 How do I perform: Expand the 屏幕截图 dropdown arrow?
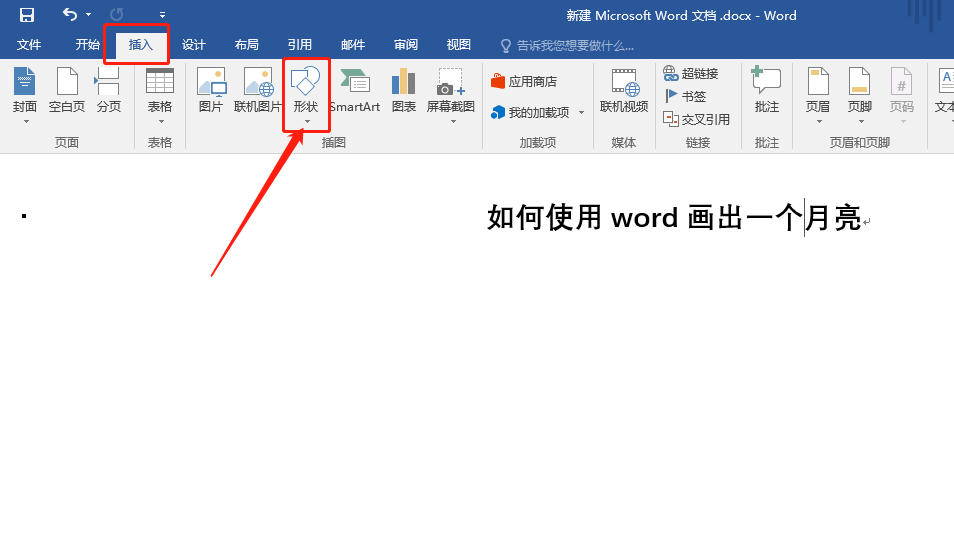point(453,122)
